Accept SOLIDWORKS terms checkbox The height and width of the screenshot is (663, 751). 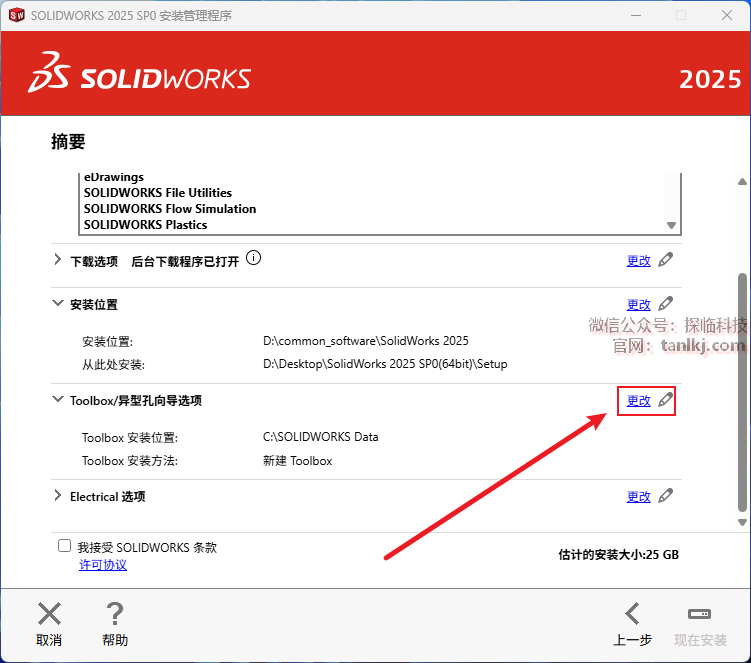click(x=64, y=546)
